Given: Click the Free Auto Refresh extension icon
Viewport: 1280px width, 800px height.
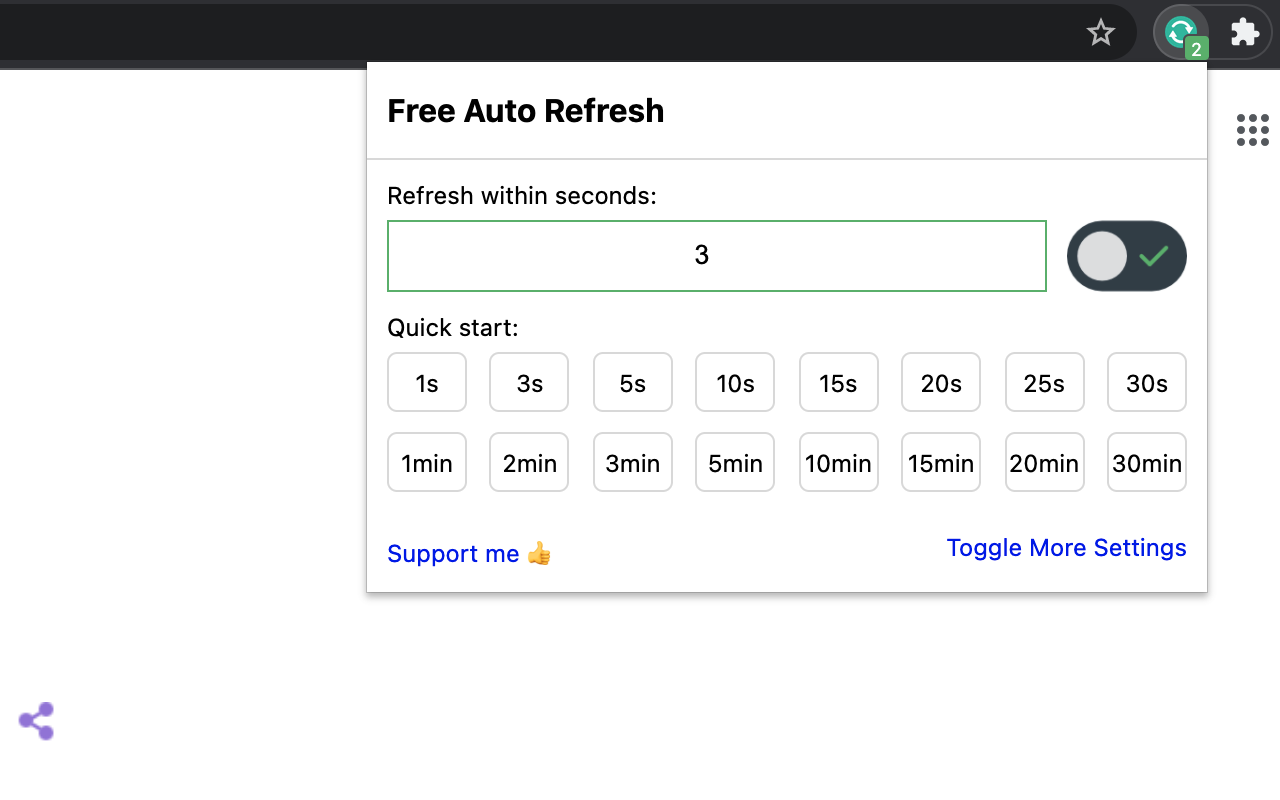Looking at the screenshot, I should tap(1181, 32).
